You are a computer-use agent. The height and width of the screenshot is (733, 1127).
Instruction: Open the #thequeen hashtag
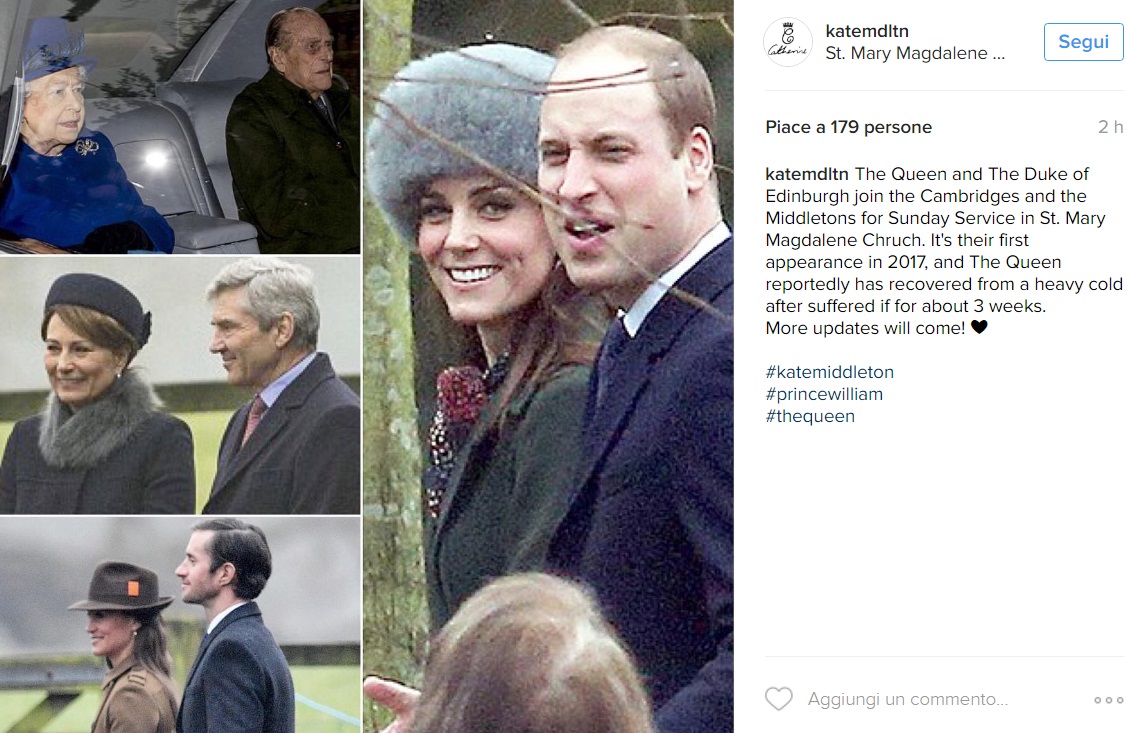pyautogui.click(x=810, y=416)
